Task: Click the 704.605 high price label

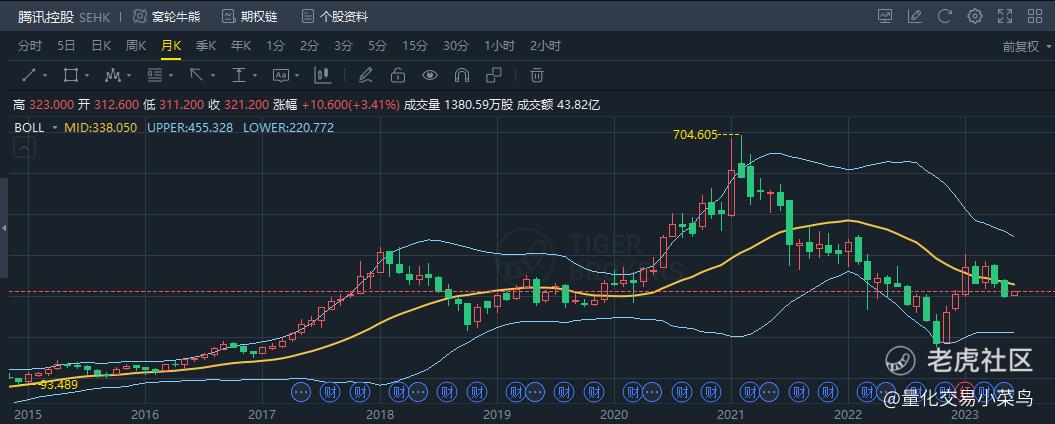Action: [x=696, y=134]
